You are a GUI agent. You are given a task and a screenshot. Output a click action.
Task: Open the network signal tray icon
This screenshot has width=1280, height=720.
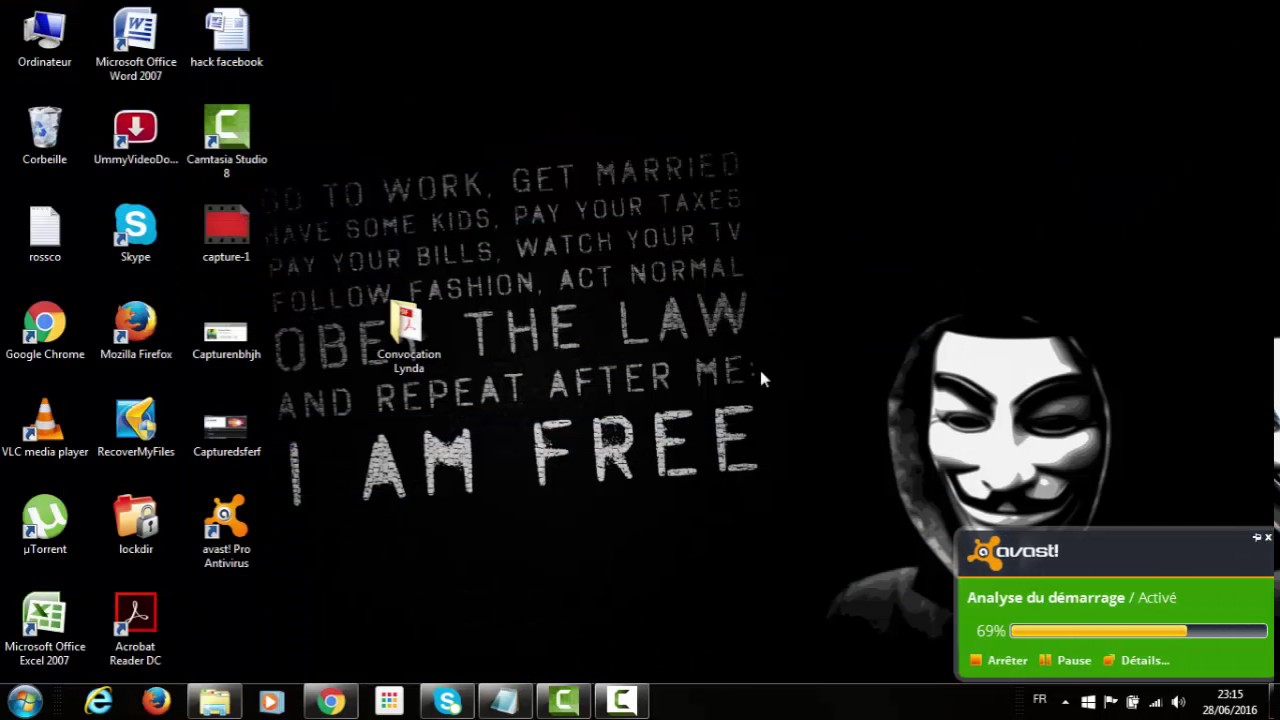tap(1155, 702)
